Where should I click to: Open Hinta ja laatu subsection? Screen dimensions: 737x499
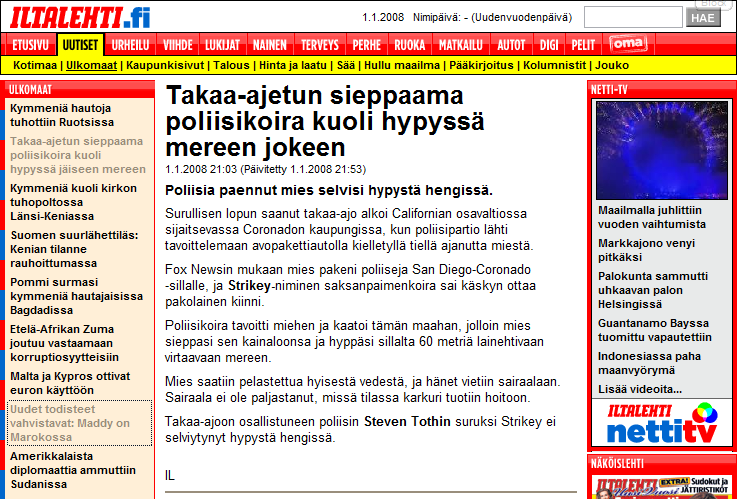point(293,65)
